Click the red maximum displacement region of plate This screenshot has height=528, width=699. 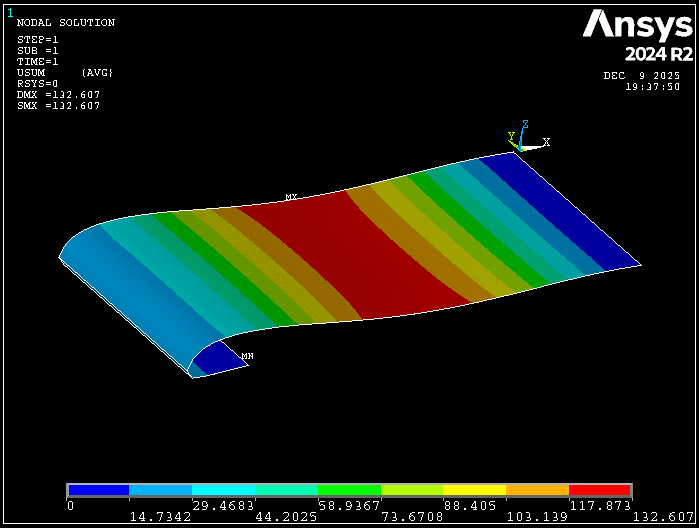pyautogui.click(x=357, y=254)
